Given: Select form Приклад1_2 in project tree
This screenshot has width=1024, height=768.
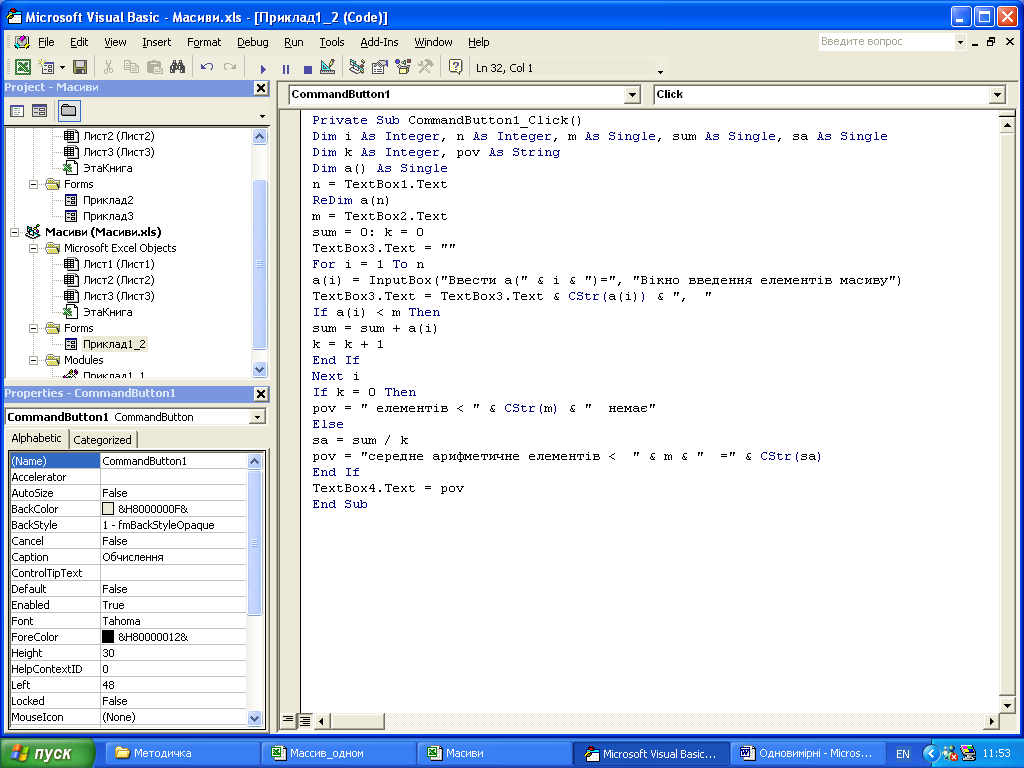Looking at the screenshot, I should (x=114, y=344).
